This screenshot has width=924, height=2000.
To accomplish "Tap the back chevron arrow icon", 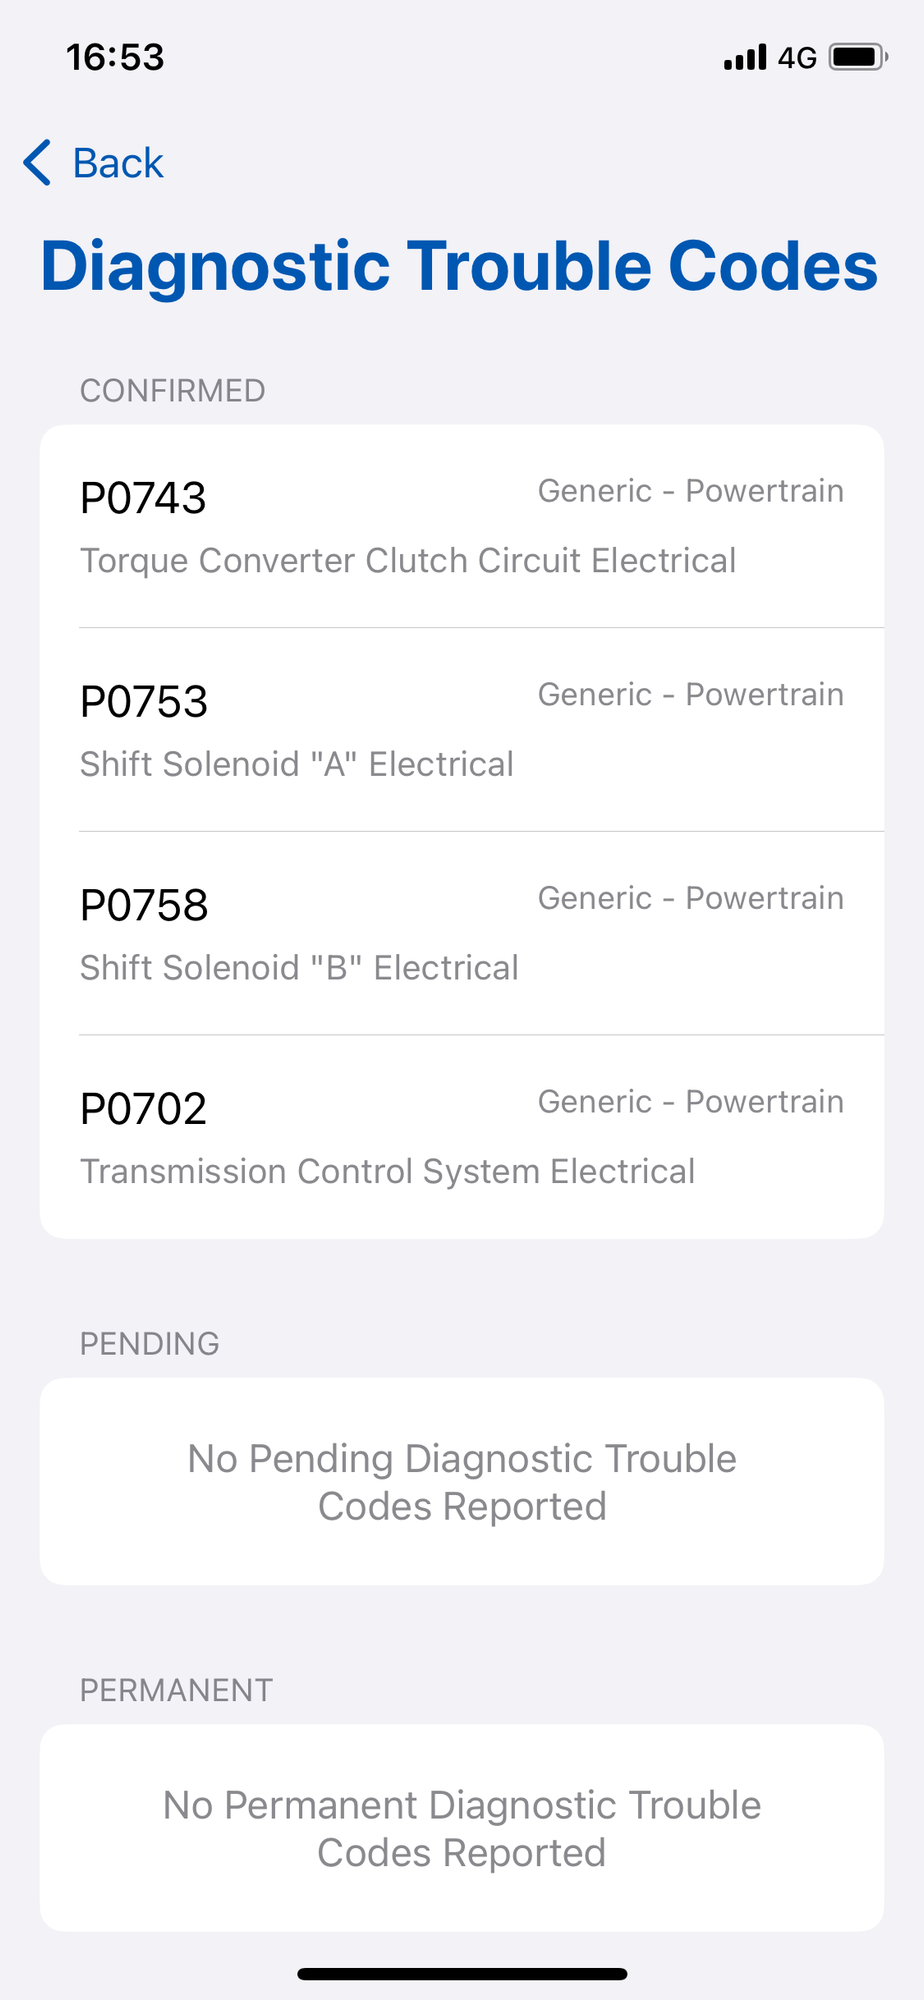I will pos(37,163).
